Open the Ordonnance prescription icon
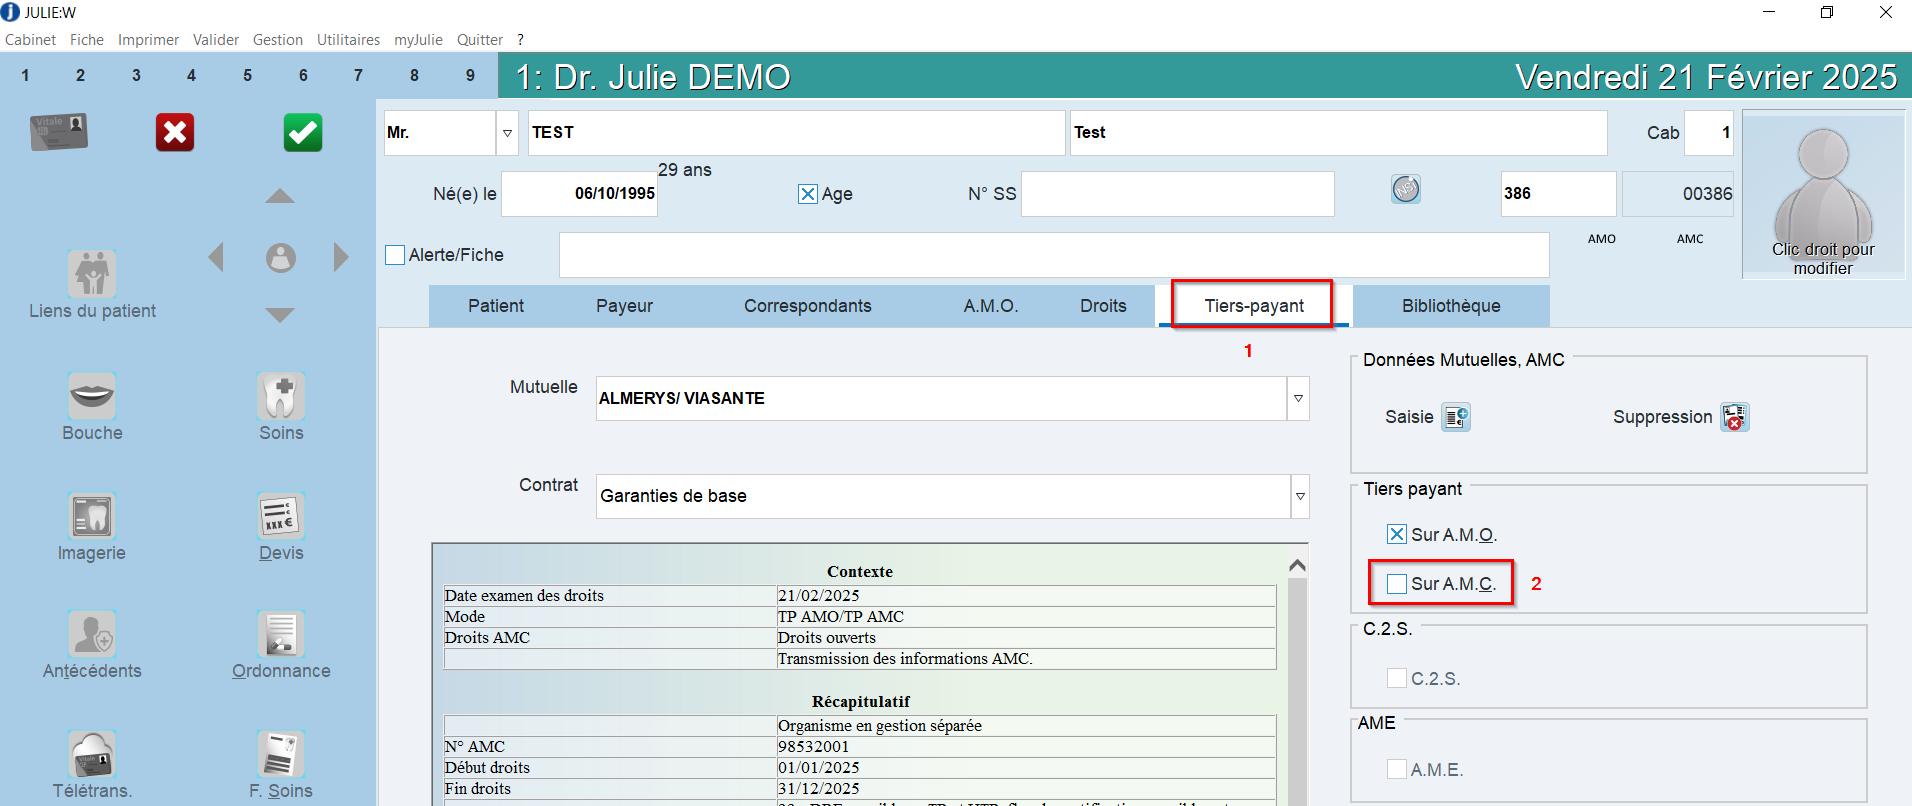1912x806 pixels. tap(281, 634)
